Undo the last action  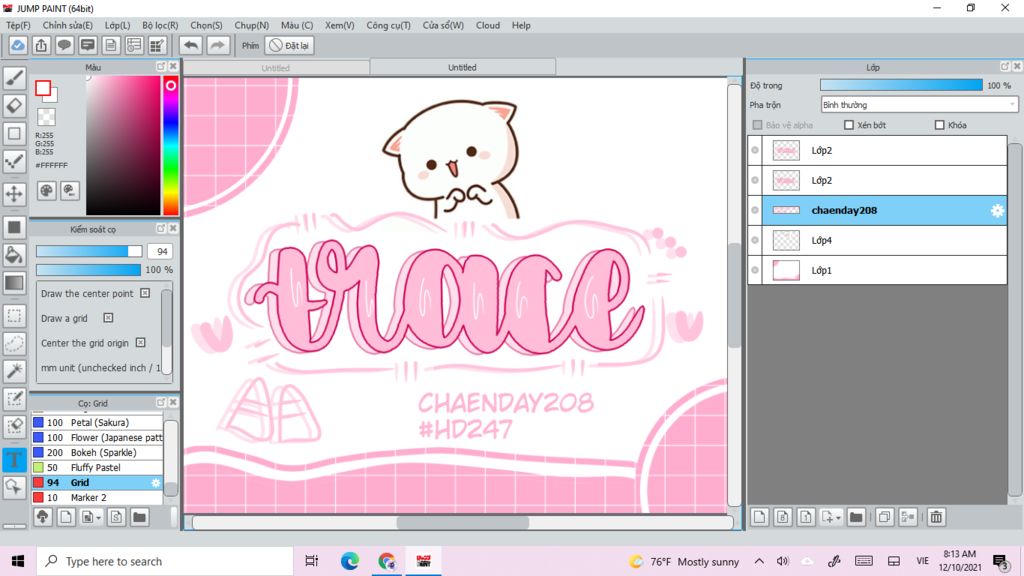click(191, 45)
